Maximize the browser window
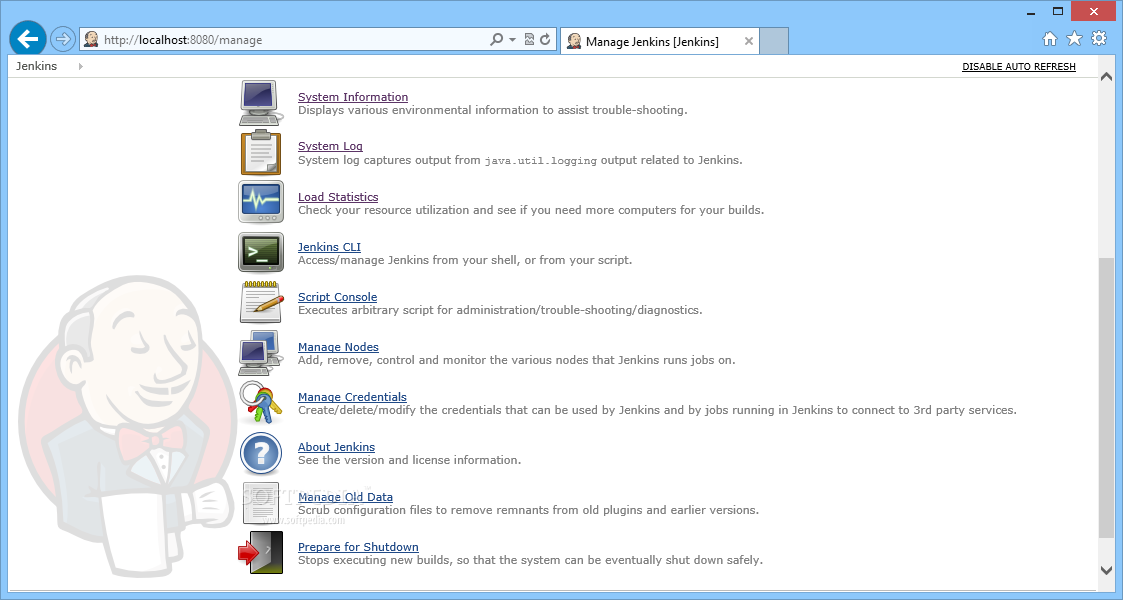Screen dimensions: 1123x600 coord(1058,11)
